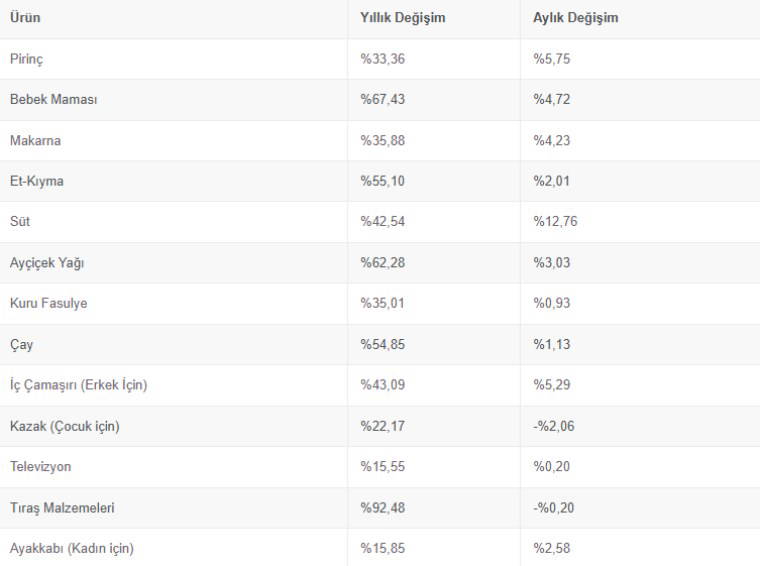Image resolution: width=760 pixels, height=566 pixels.
Task: Click the -%2,06 monthly change value
Action: pos(554,426)
